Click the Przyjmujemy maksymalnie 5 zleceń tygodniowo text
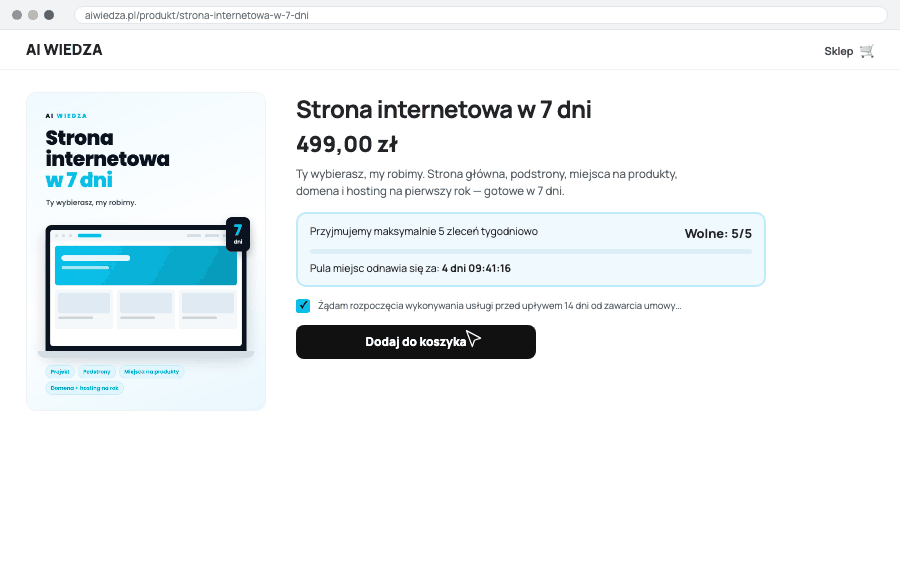Image resolution: width=900 pixels, height=562 pixels. pos(424,231)
